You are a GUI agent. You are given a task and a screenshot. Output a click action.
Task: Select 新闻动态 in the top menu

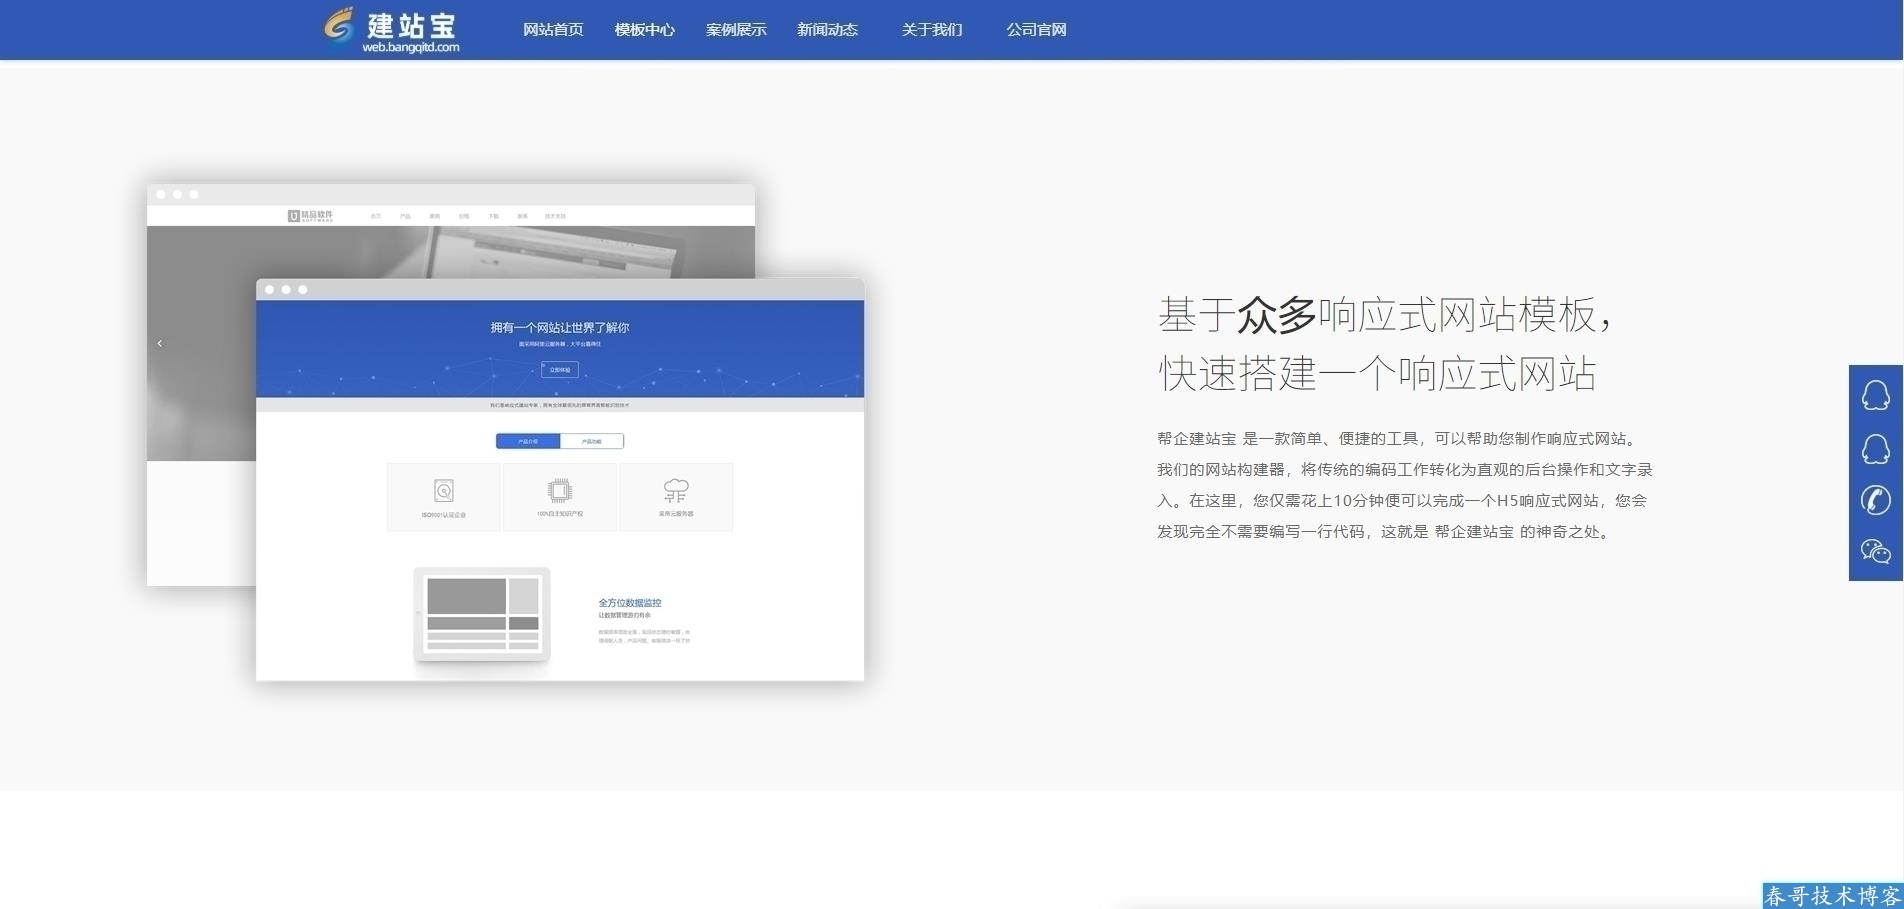(827, 30)
